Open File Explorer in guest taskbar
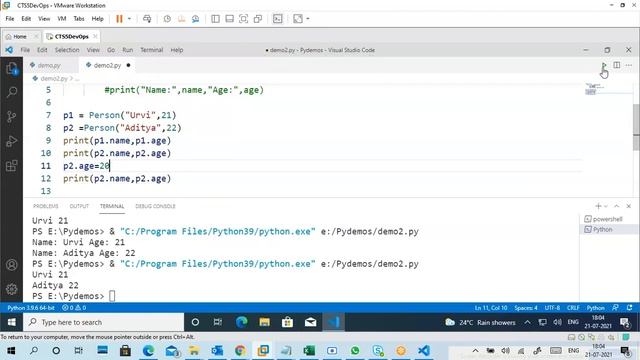Viewport: 640px width, 360px height. point(264,322)
